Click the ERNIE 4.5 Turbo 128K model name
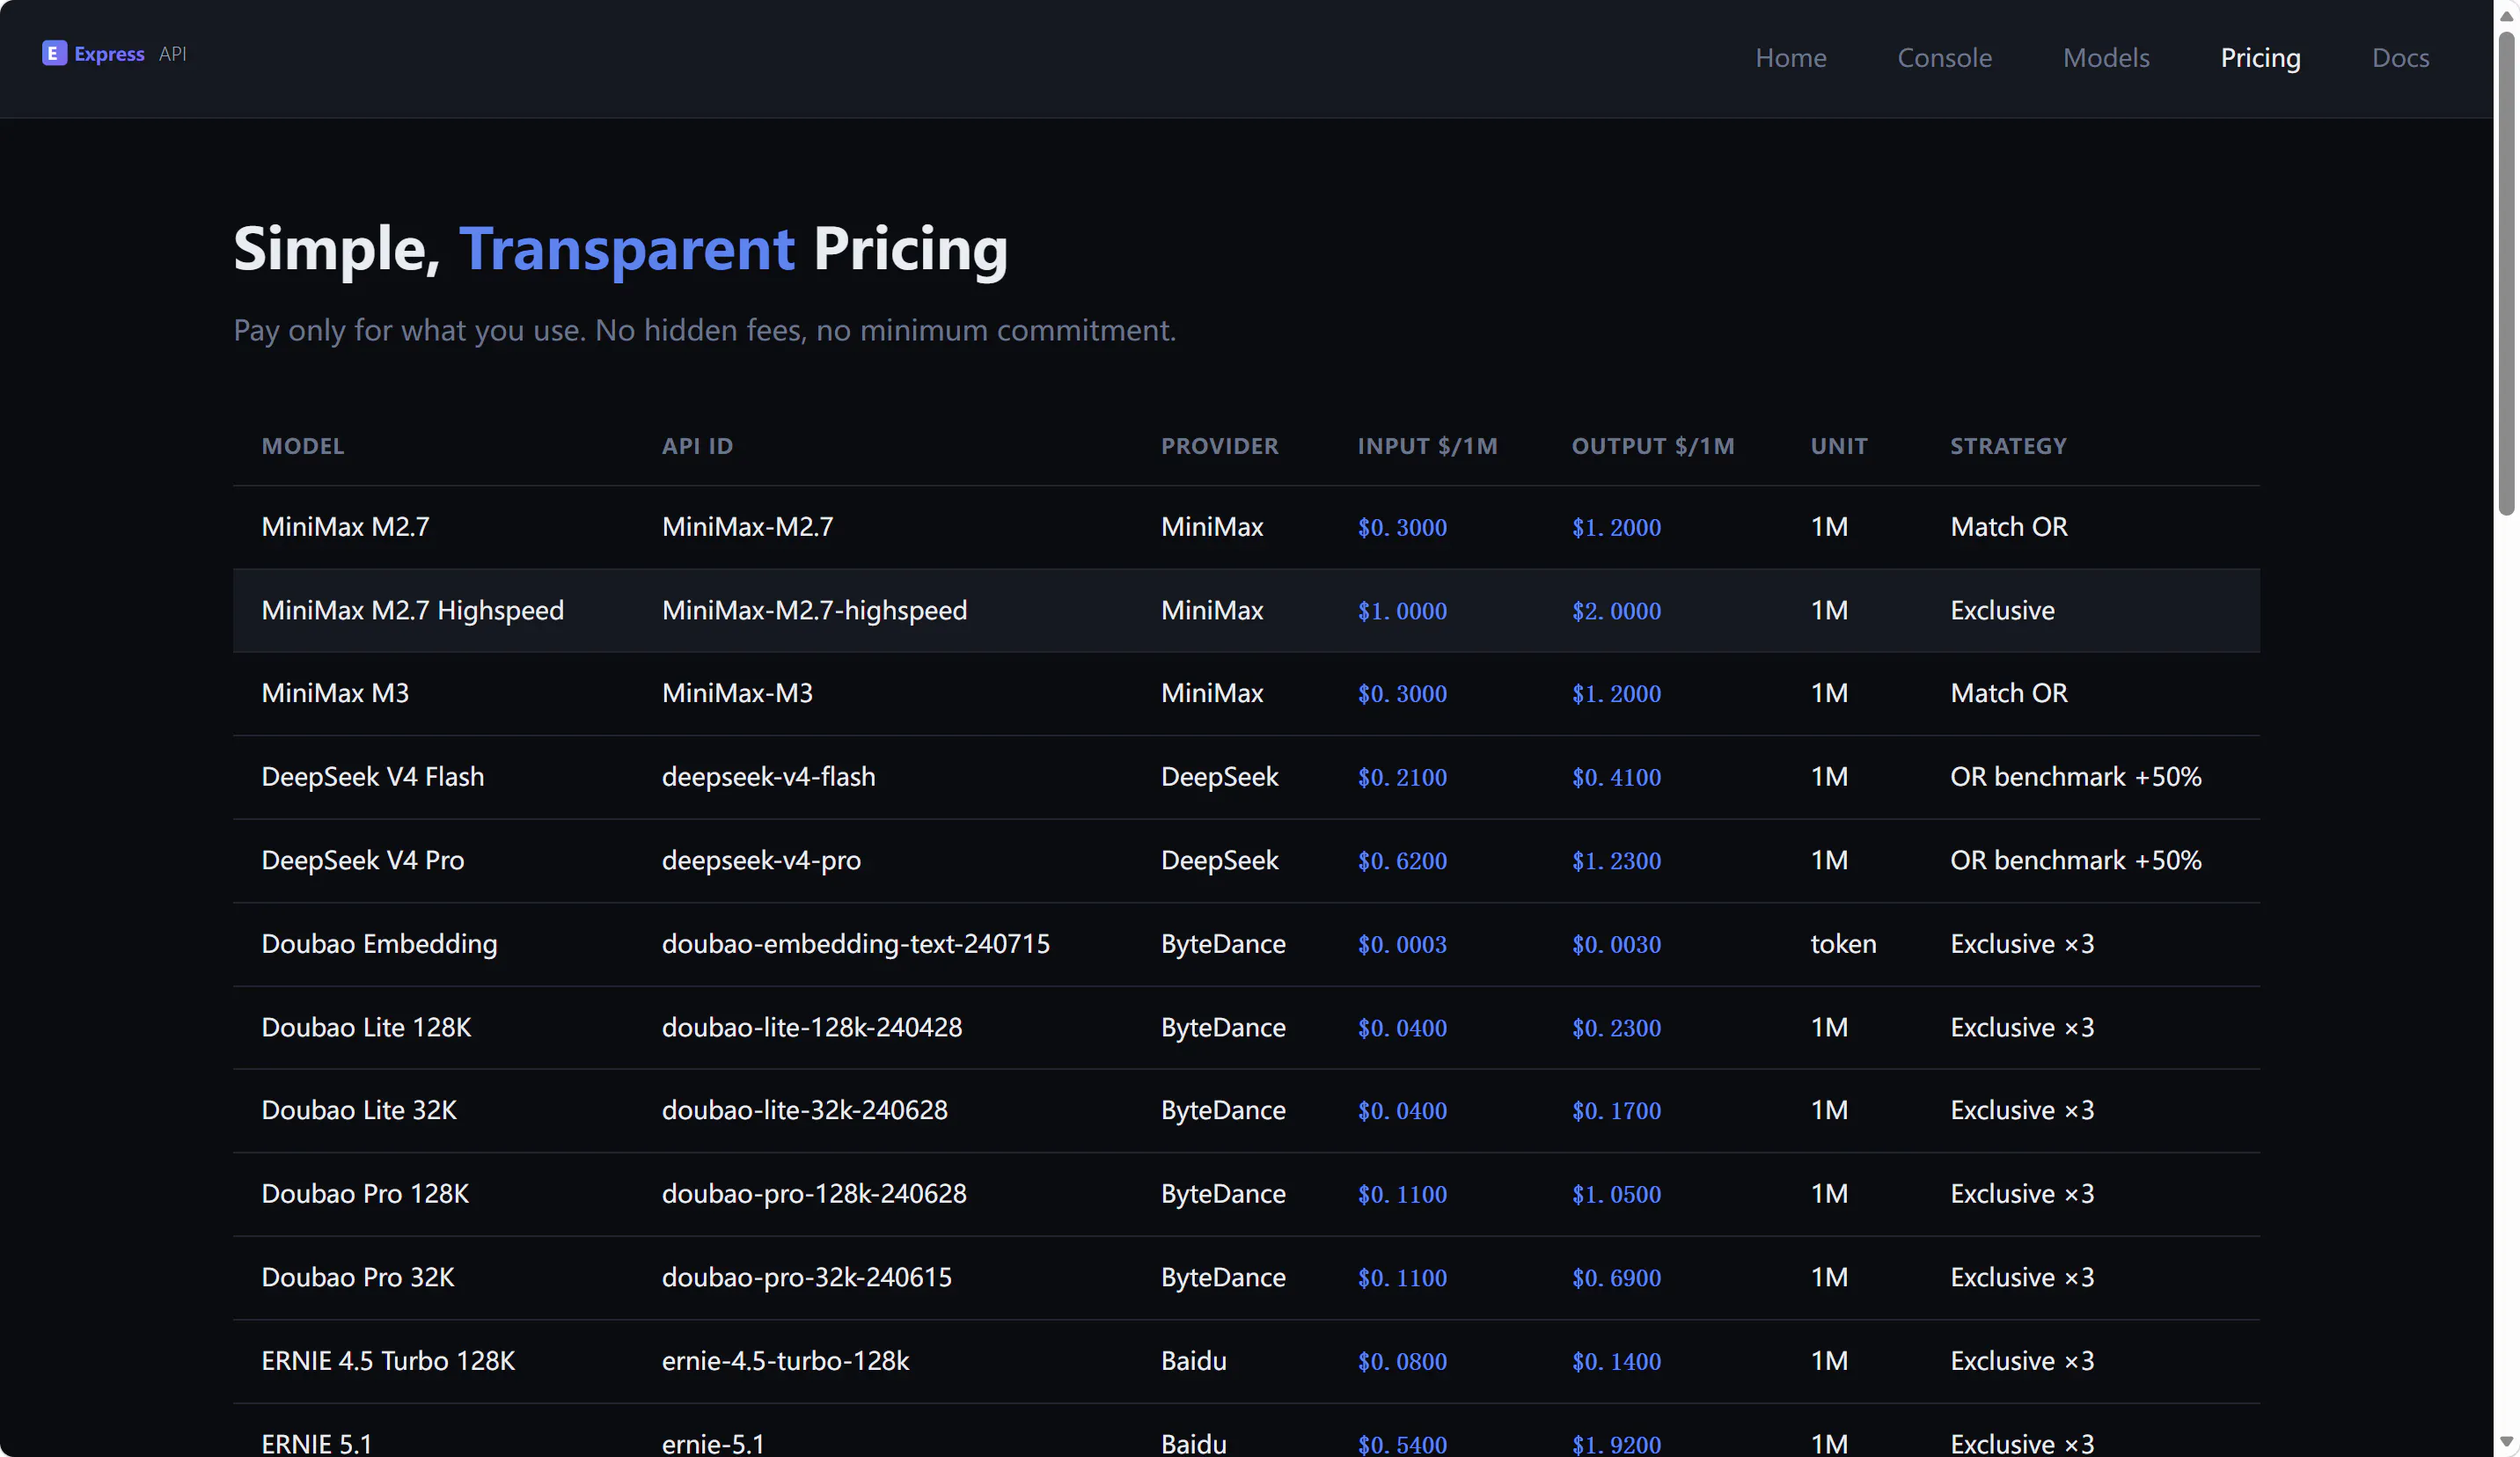 pyautogui.click(x=388, y=1361)
